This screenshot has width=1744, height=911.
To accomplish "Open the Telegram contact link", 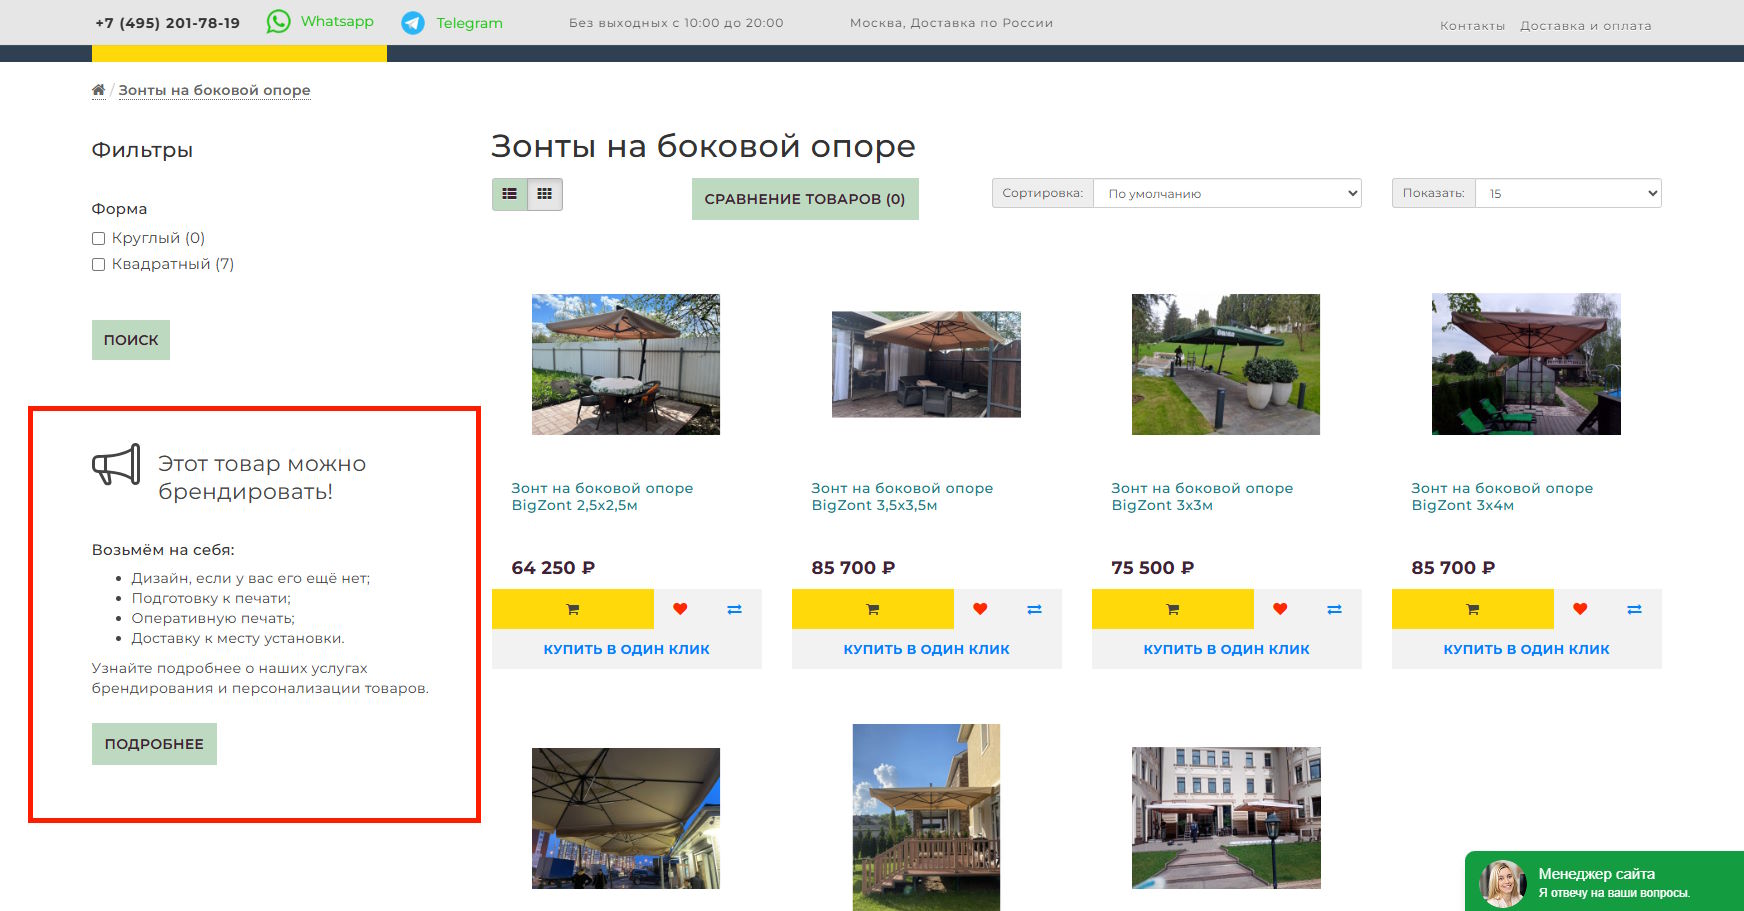I will coord(468,23).
